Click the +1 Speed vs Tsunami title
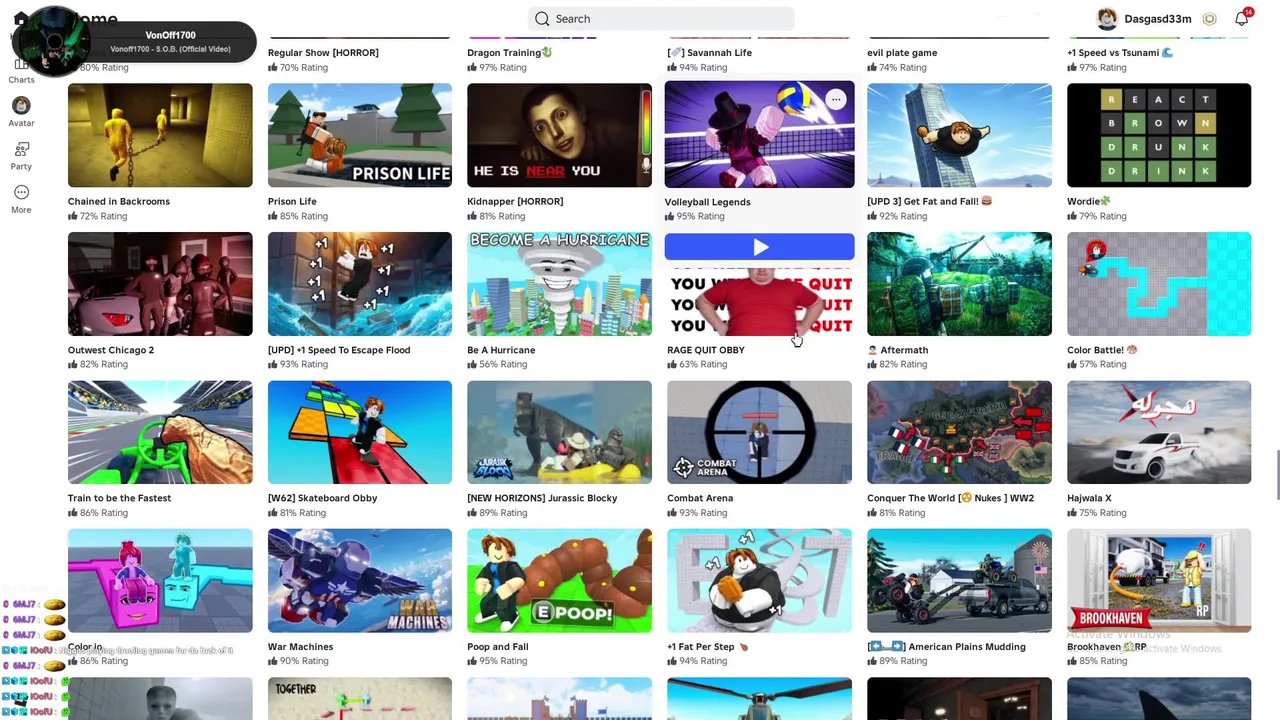The image size is (1280, 720). [x=1119, y=53]
